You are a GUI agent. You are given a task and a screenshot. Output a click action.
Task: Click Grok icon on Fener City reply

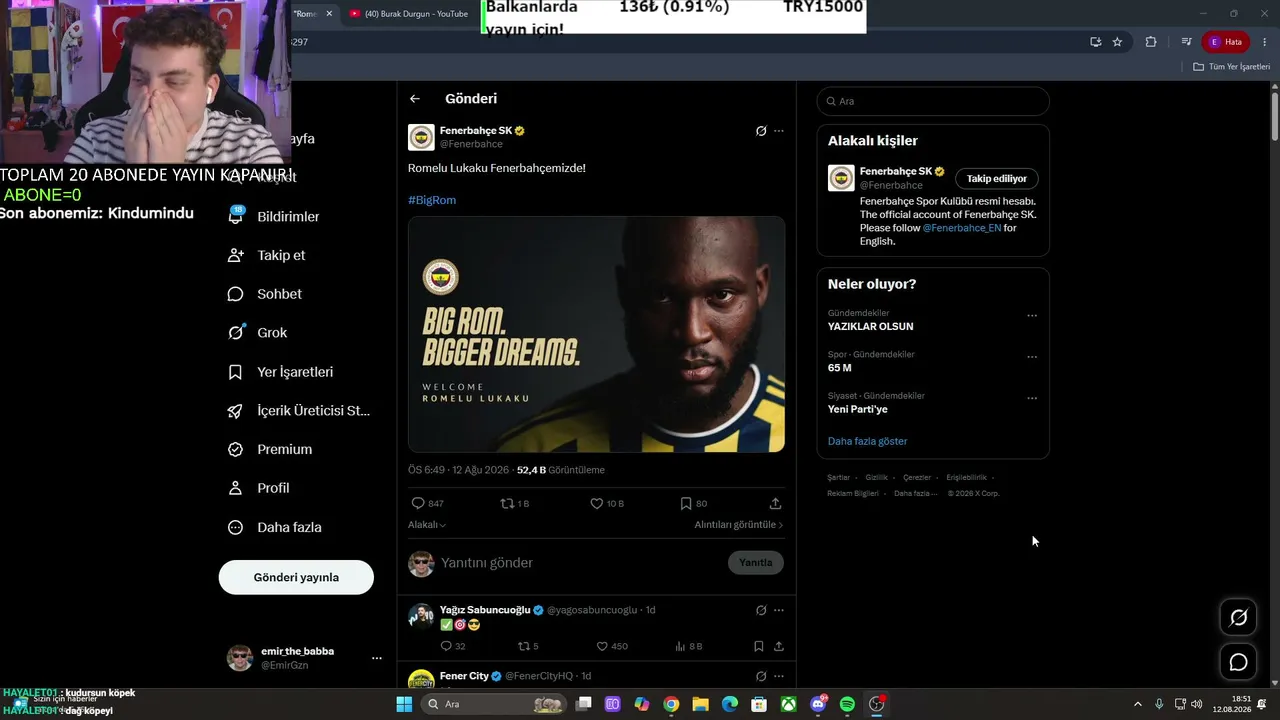tap(761, 676)
